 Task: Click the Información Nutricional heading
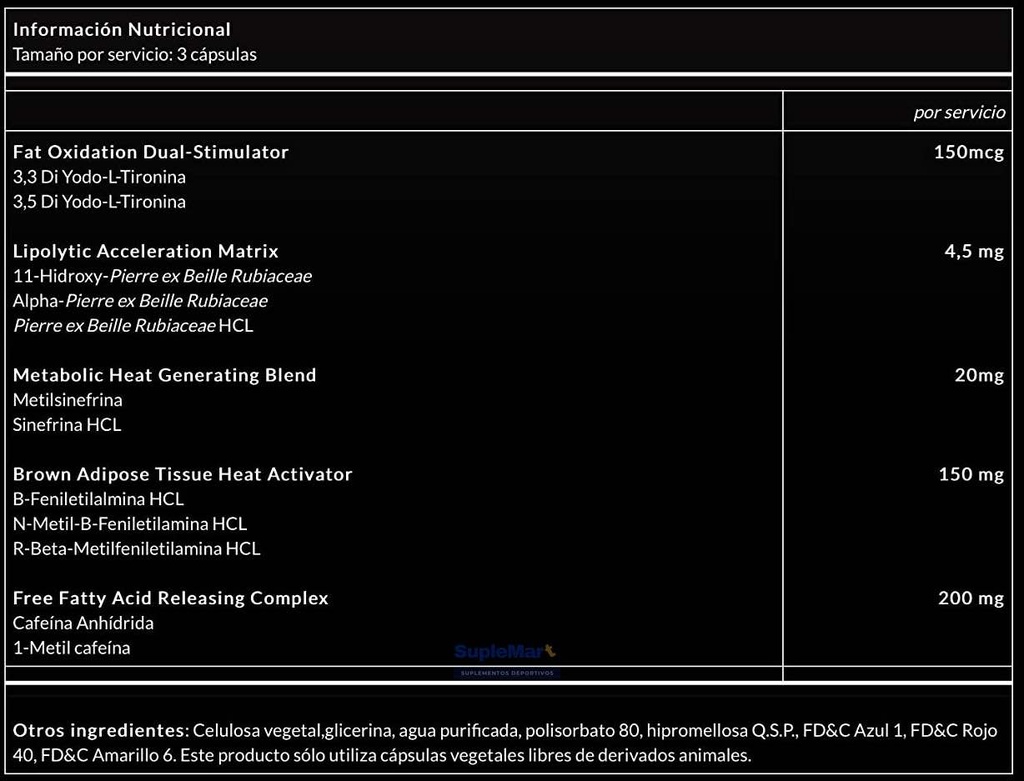point(121,30)
